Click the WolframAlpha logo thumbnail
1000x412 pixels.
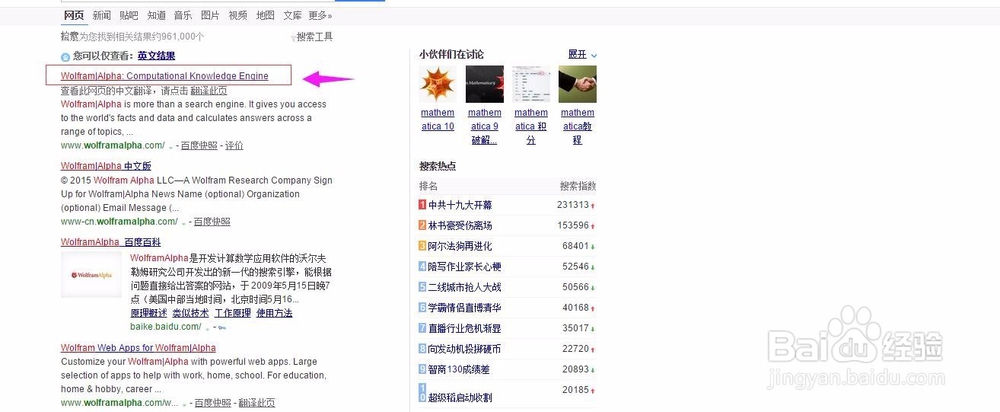91,275
